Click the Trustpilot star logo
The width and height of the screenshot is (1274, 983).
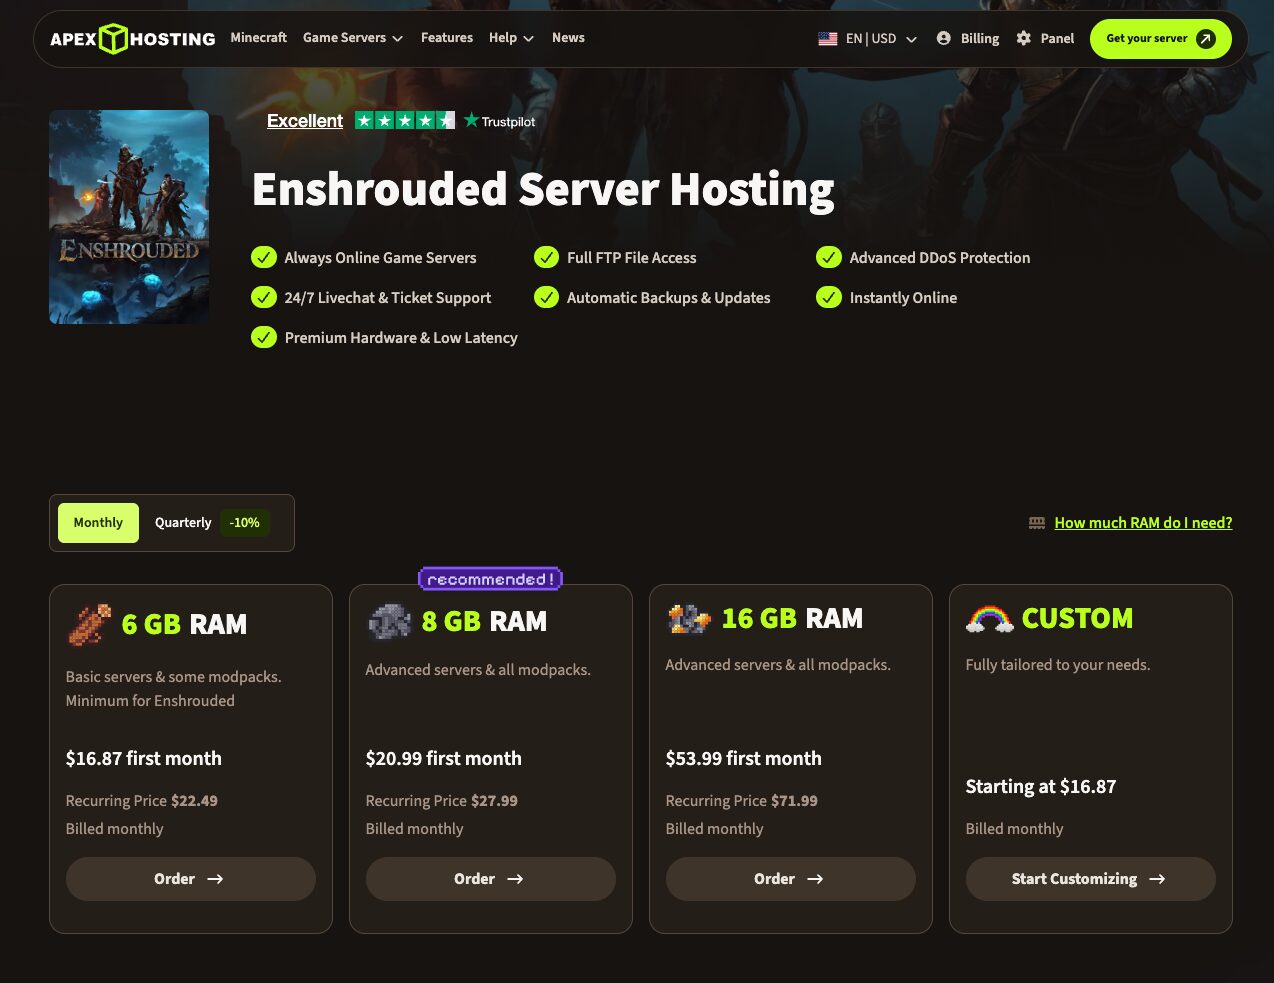(x=471, y=120)
